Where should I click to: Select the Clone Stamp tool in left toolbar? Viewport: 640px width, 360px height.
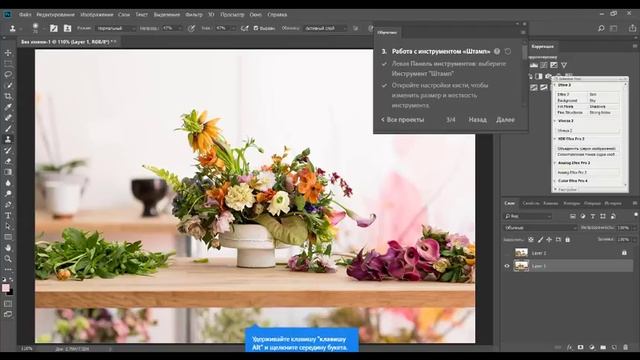(x=8, y=139)
